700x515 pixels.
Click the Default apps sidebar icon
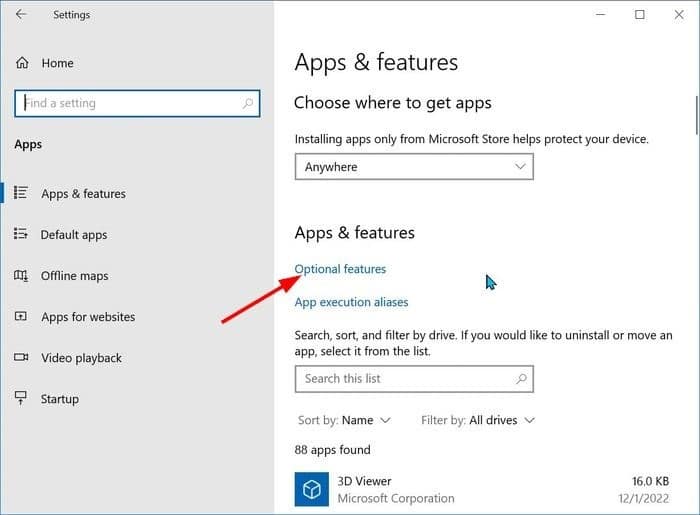[x=21, y=233]
